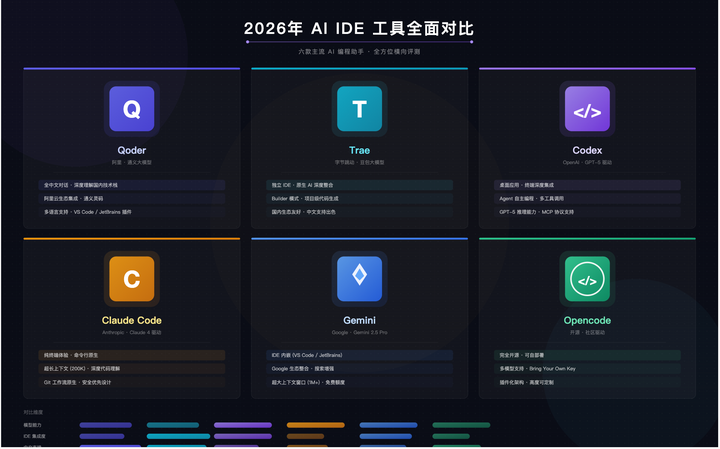Screen dimensions: 720x449
Task: Click Trae's '独立 IDE' feature row
Action: pyautogui.click(x=360, y=185)
